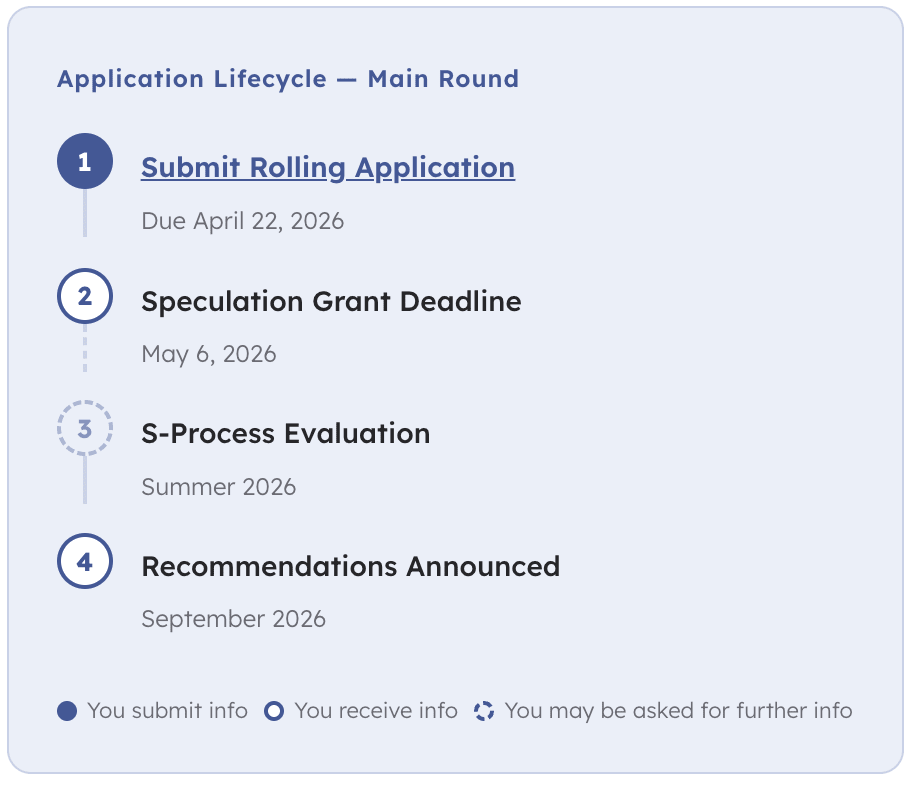Click the filled step 1 circle
The image size is (912, 786).
point(85,162)
